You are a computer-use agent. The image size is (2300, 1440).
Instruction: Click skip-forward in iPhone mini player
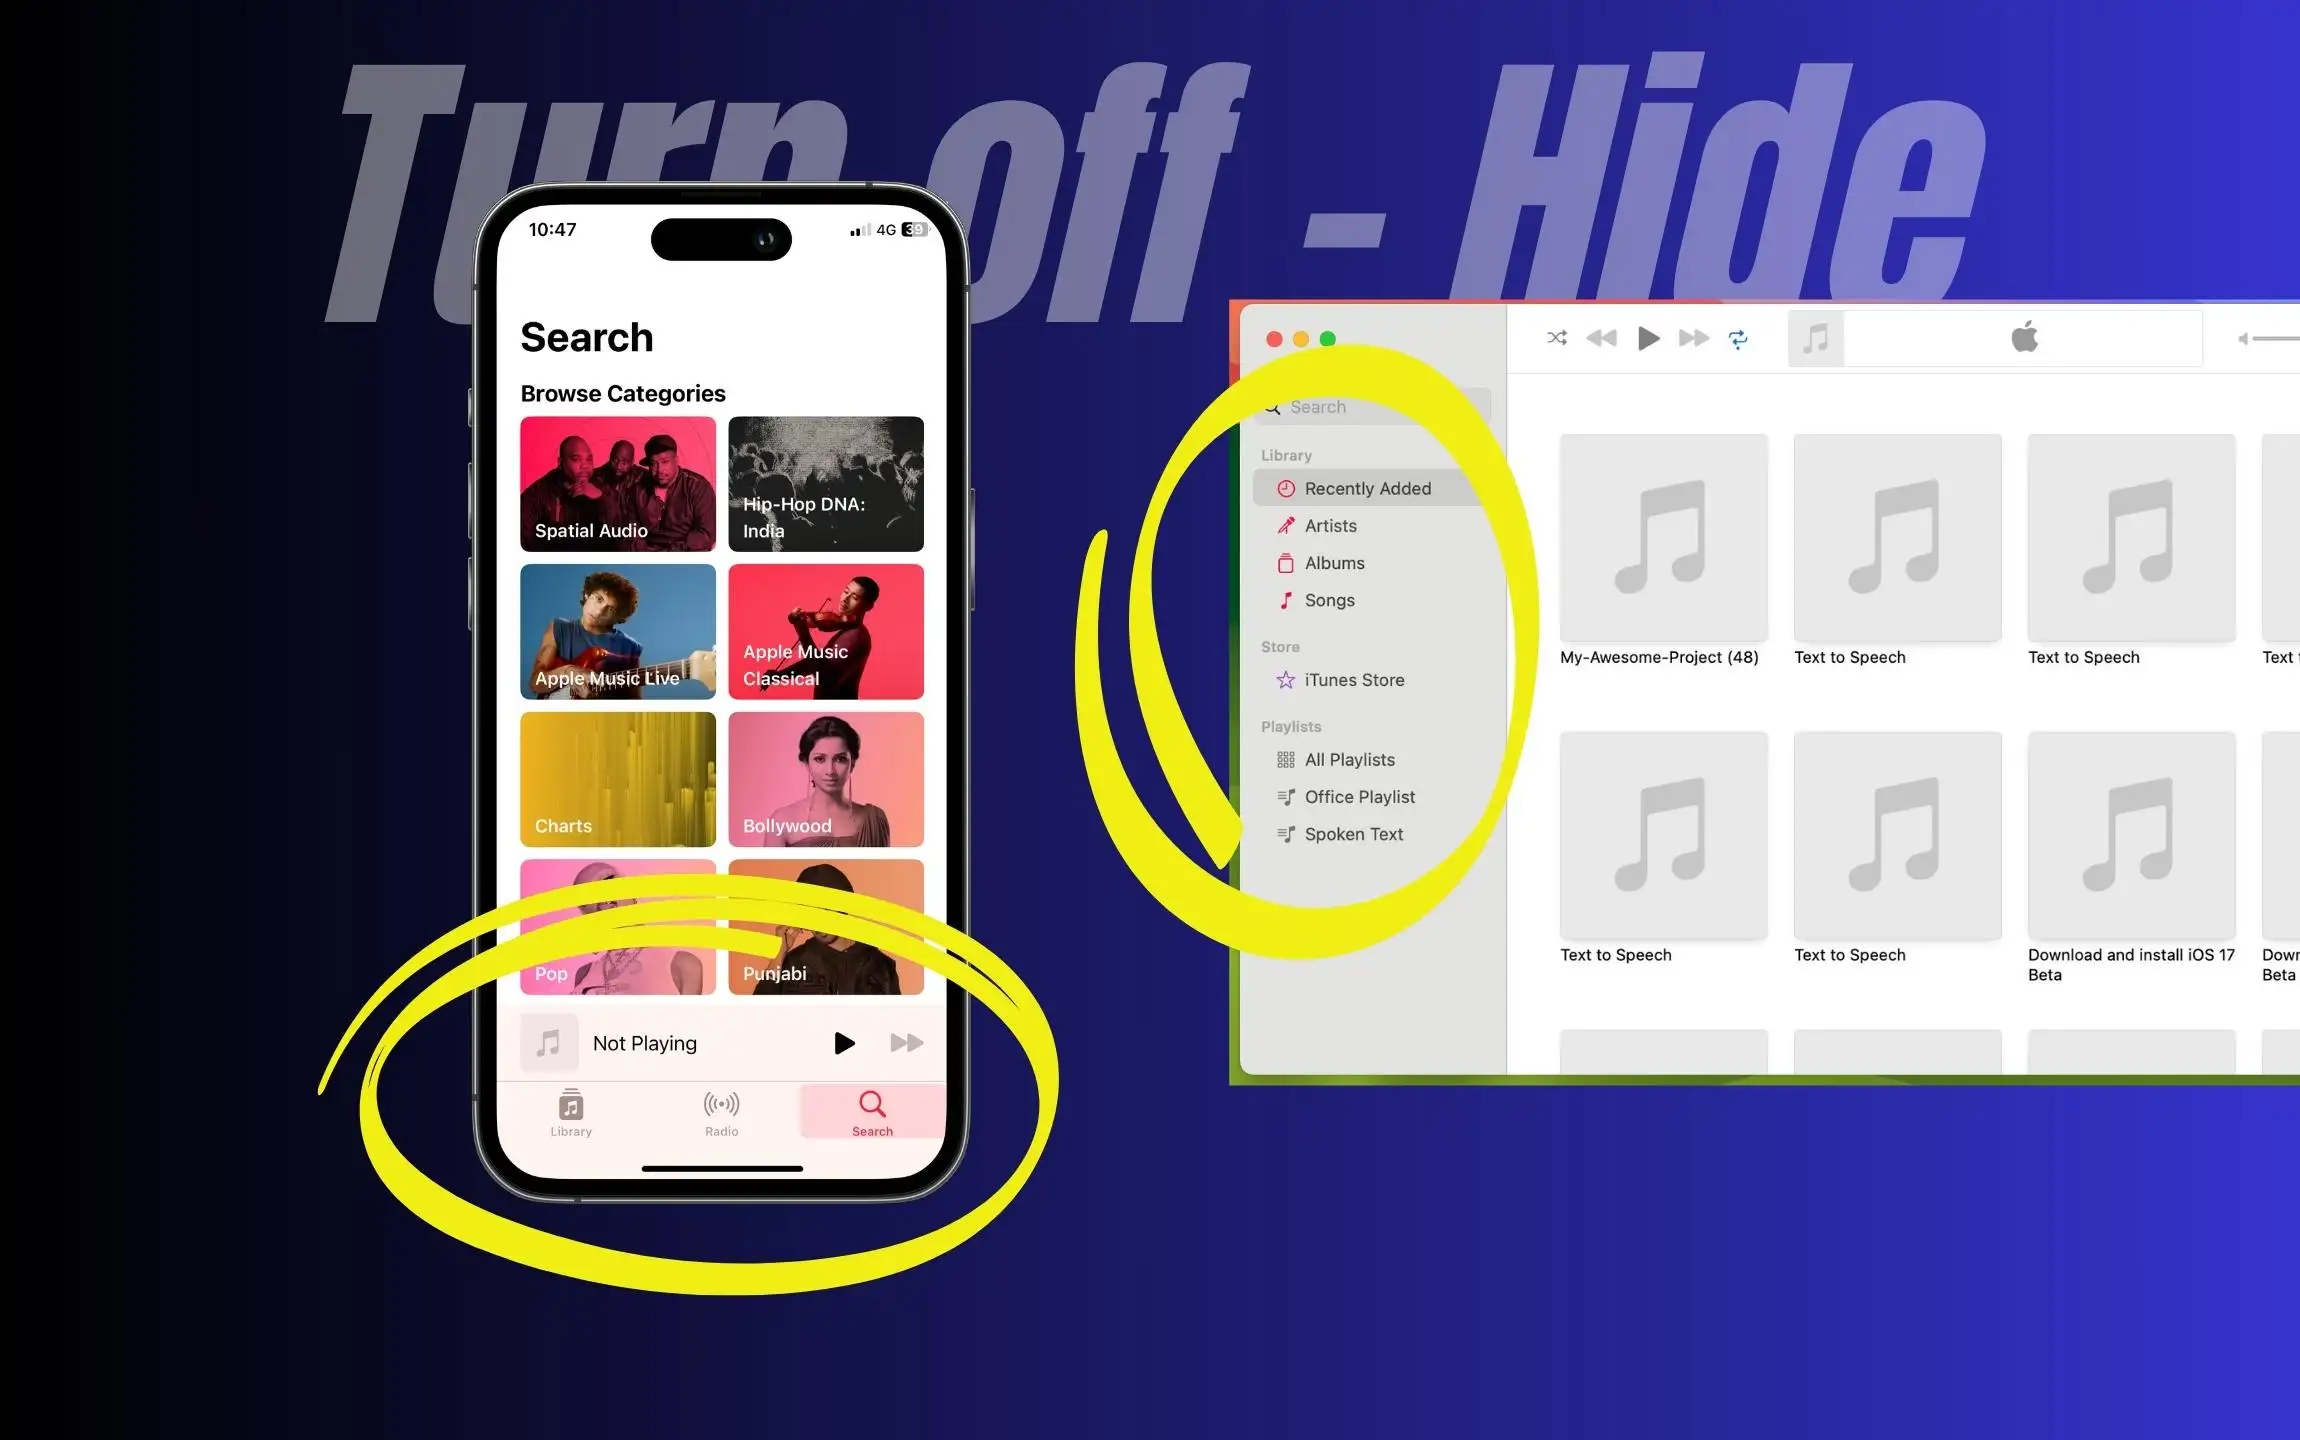pos(909,1042)
